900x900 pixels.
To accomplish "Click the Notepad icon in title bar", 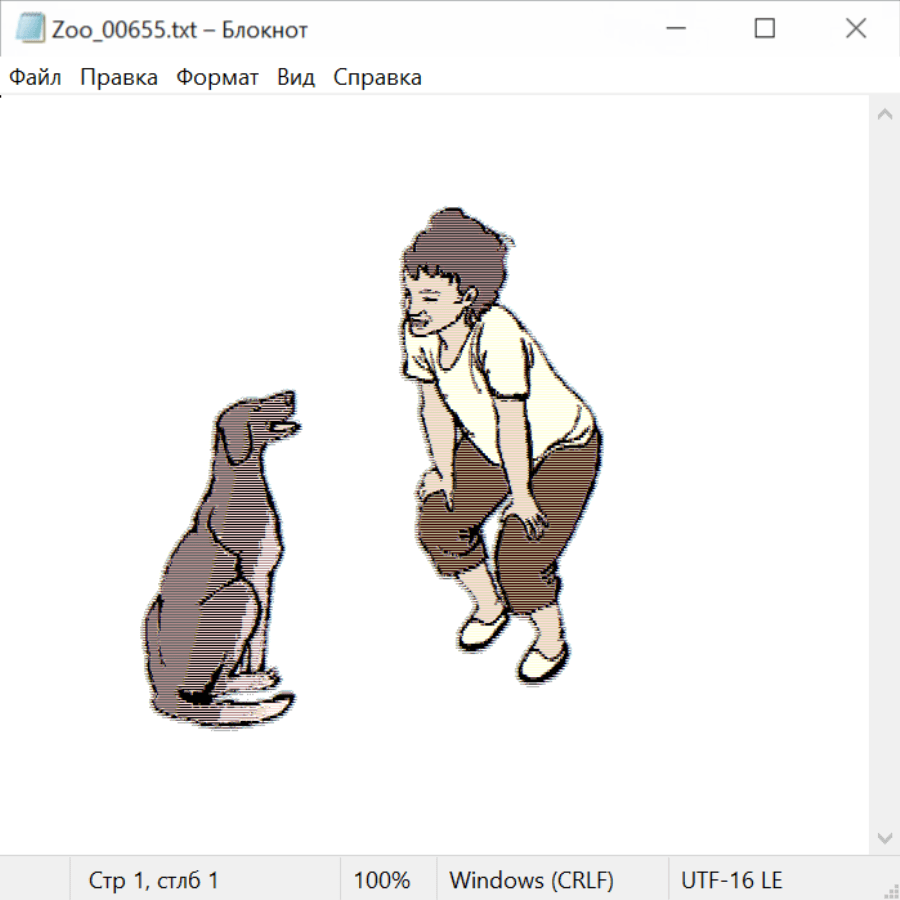I will tap(29, 29).
